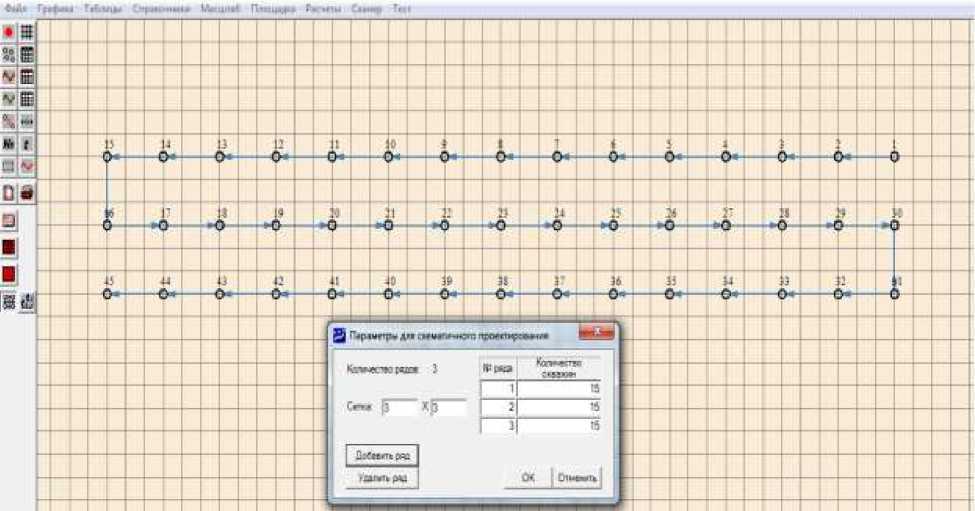Click the Удалить ряд button

click(x=382, y=478)
